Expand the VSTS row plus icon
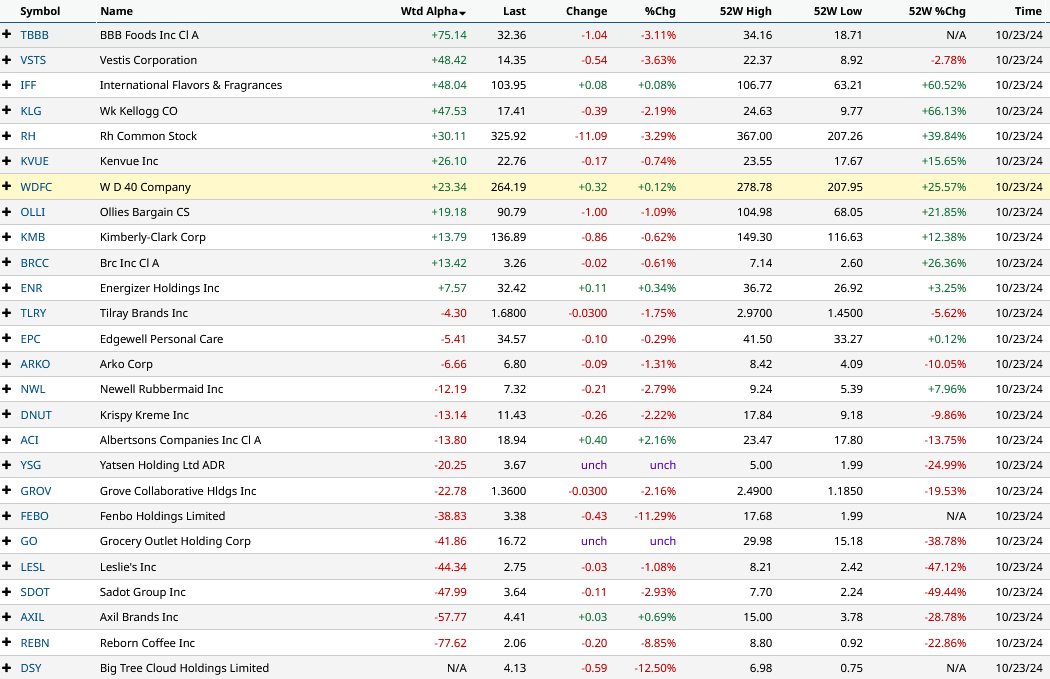This screenshot has height=679, width=1050. click(x=7, y=60)
